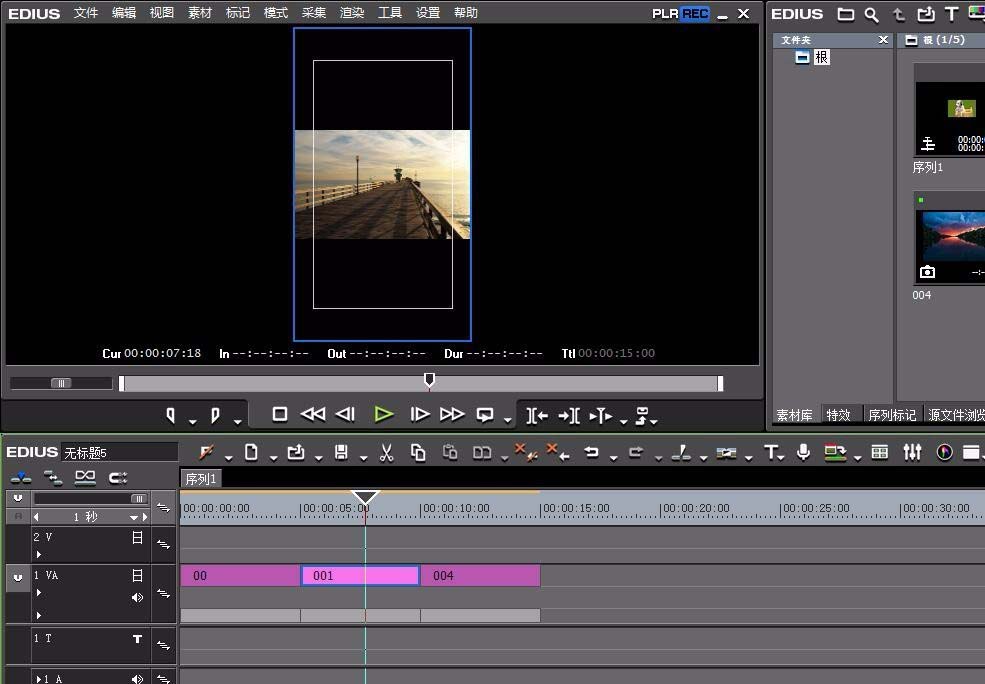This screenshot has height=684, width=985.
Task: Click the Copy icon in timeline toolbar
Action: pos(418,453)
